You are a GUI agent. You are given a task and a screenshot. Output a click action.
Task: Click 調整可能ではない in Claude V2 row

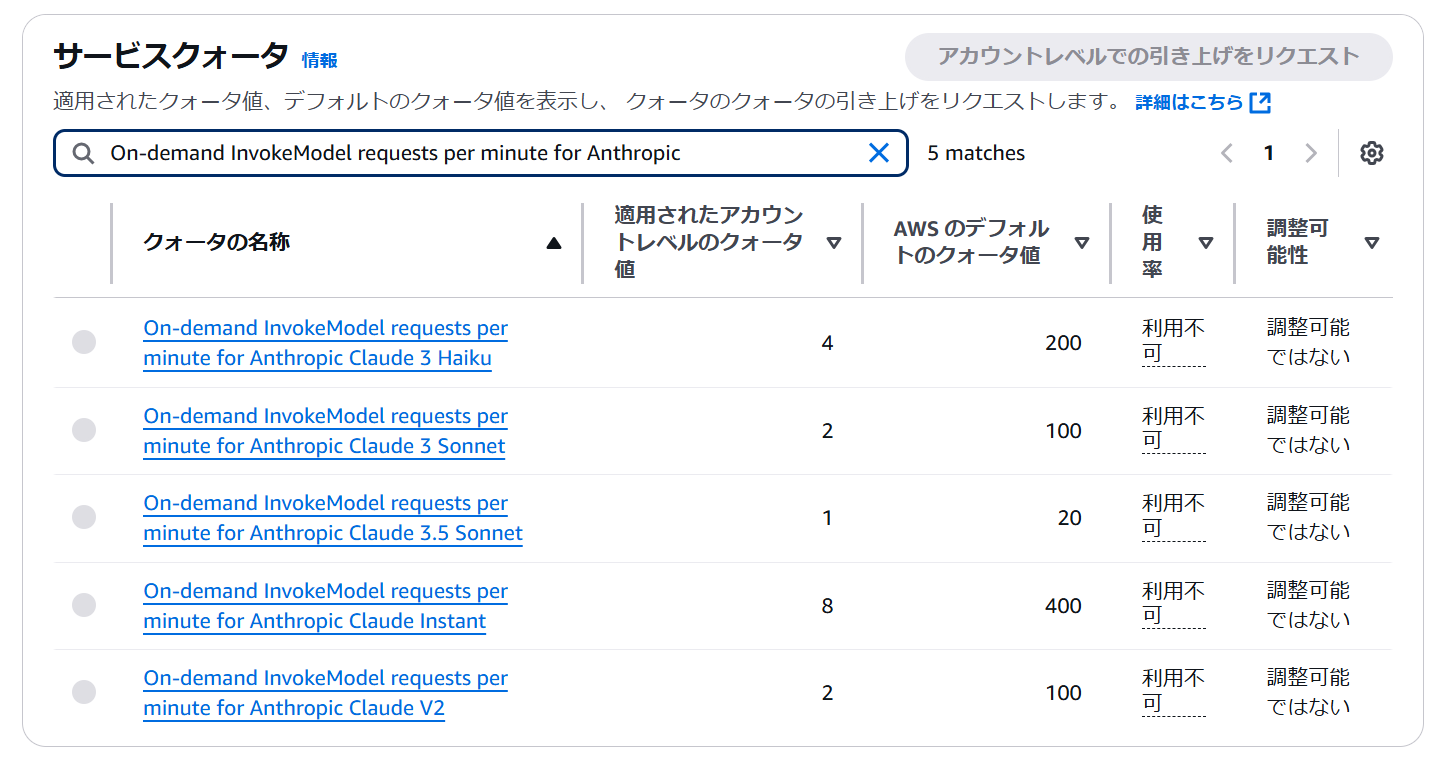point(1309,692)
